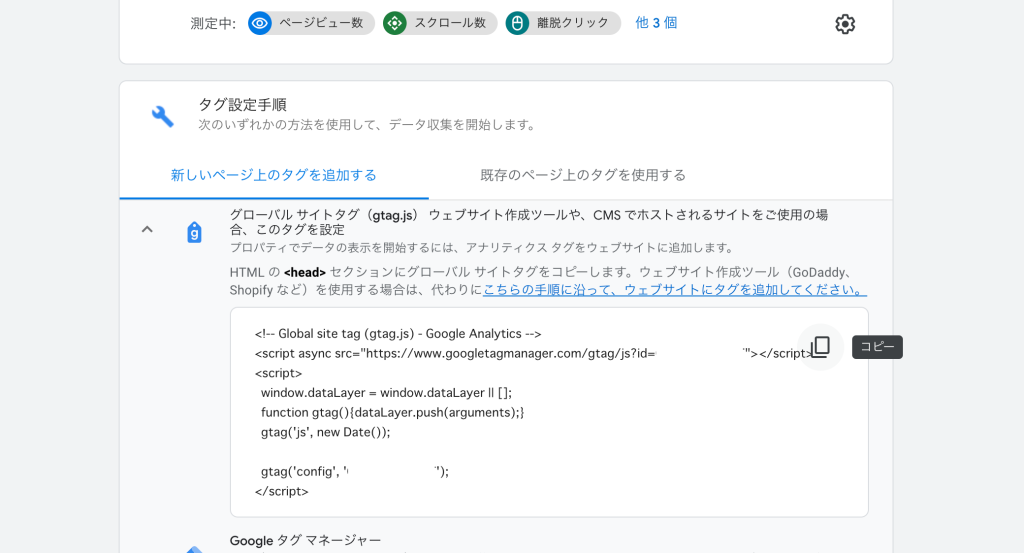This screenshot has width=1024, height=553.
Task: Click the window.dataLayer code line
Action: (386, 392)
